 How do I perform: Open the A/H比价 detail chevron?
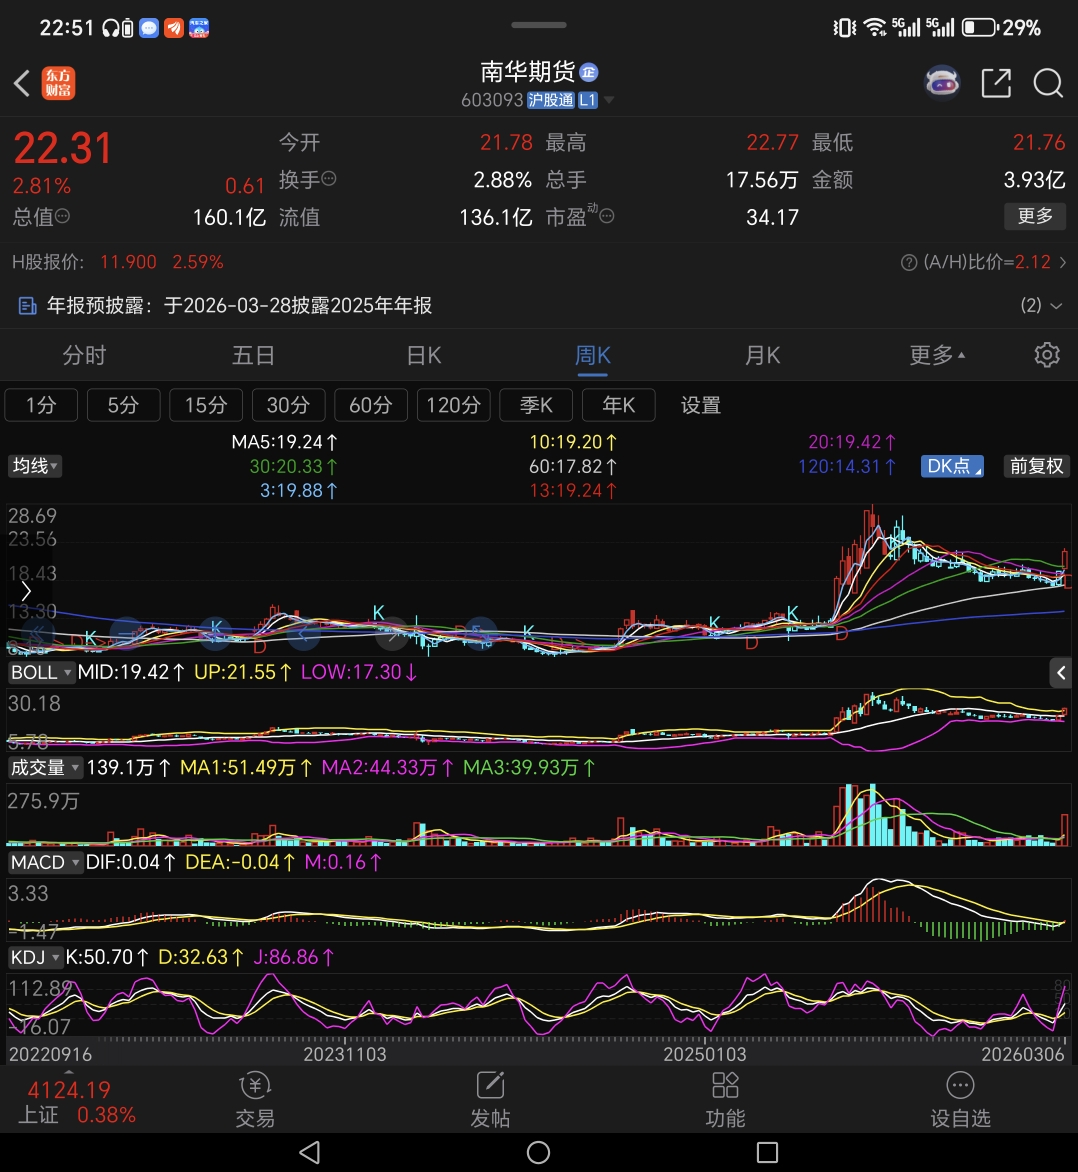coord(1062,262)
